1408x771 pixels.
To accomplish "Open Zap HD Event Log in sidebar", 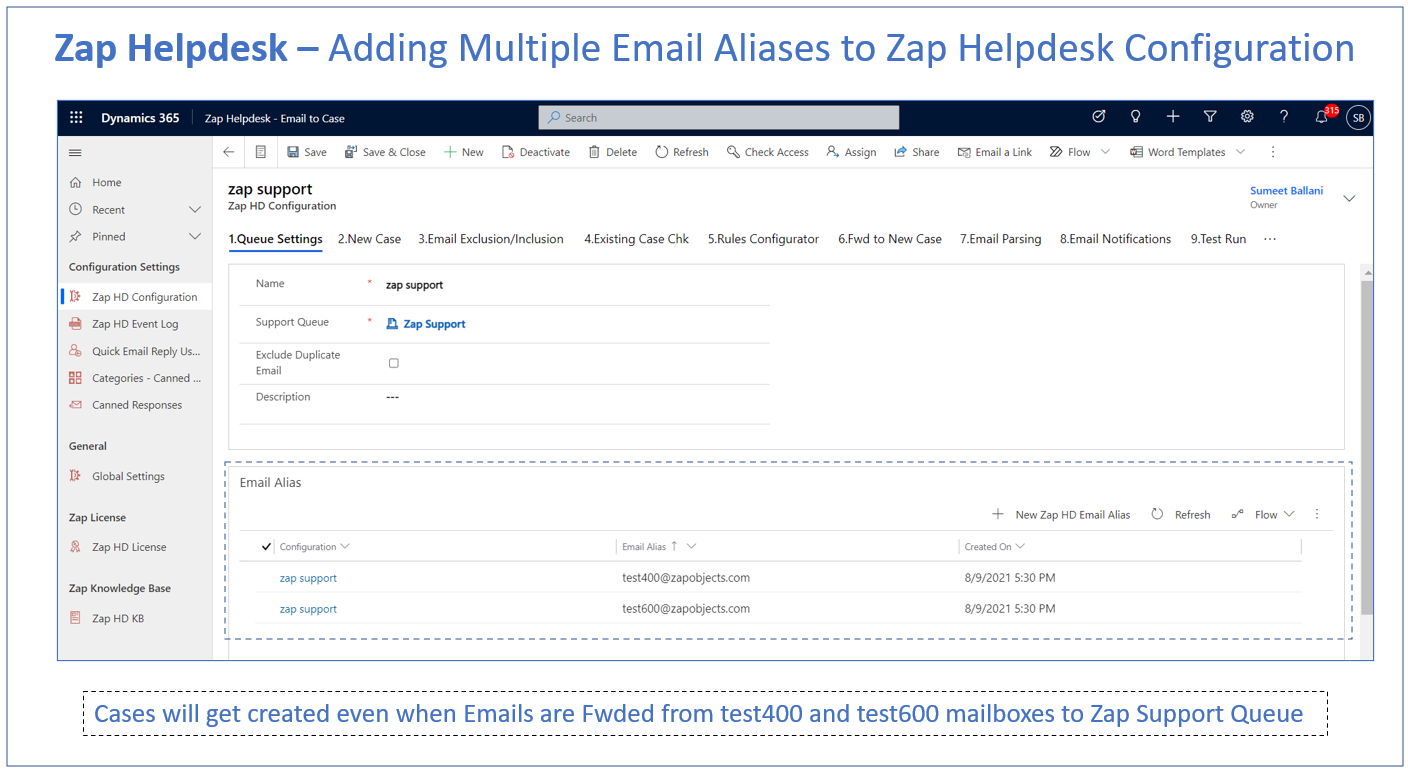I will pyautogui.click(x=134, y=324).
